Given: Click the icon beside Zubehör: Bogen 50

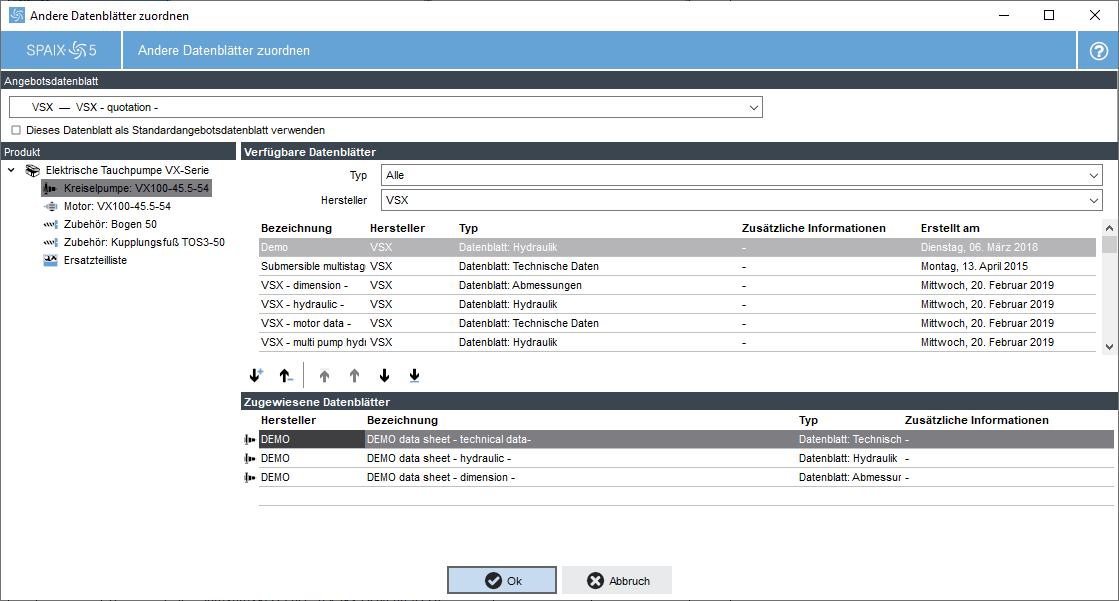Looking at the screenshot, I should 51,224.
